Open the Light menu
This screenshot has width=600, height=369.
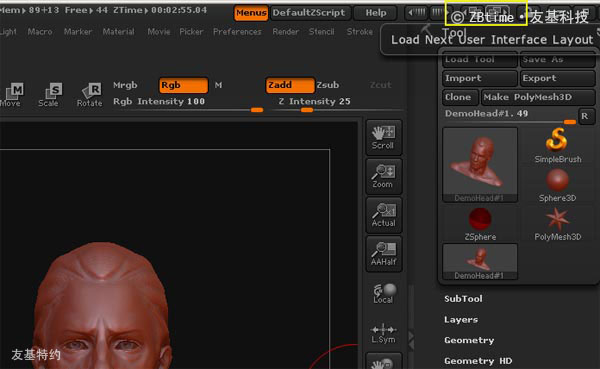(8, 32)
